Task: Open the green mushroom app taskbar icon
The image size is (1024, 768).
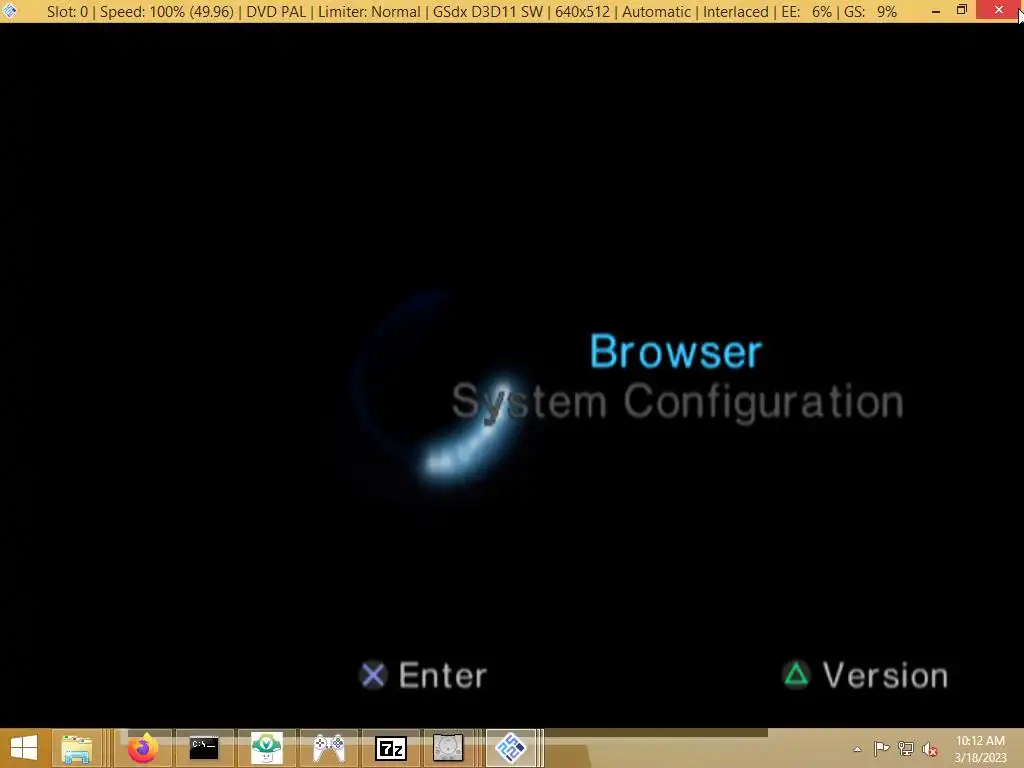Action: [266, 748]
